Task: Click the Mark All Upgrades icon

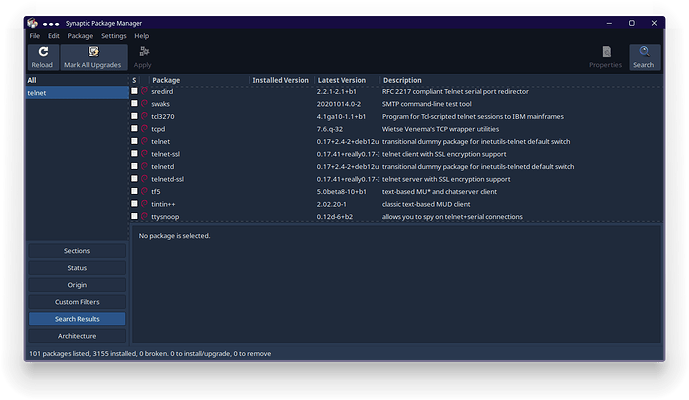Action: pyautogui.click(x=93, y=57)
